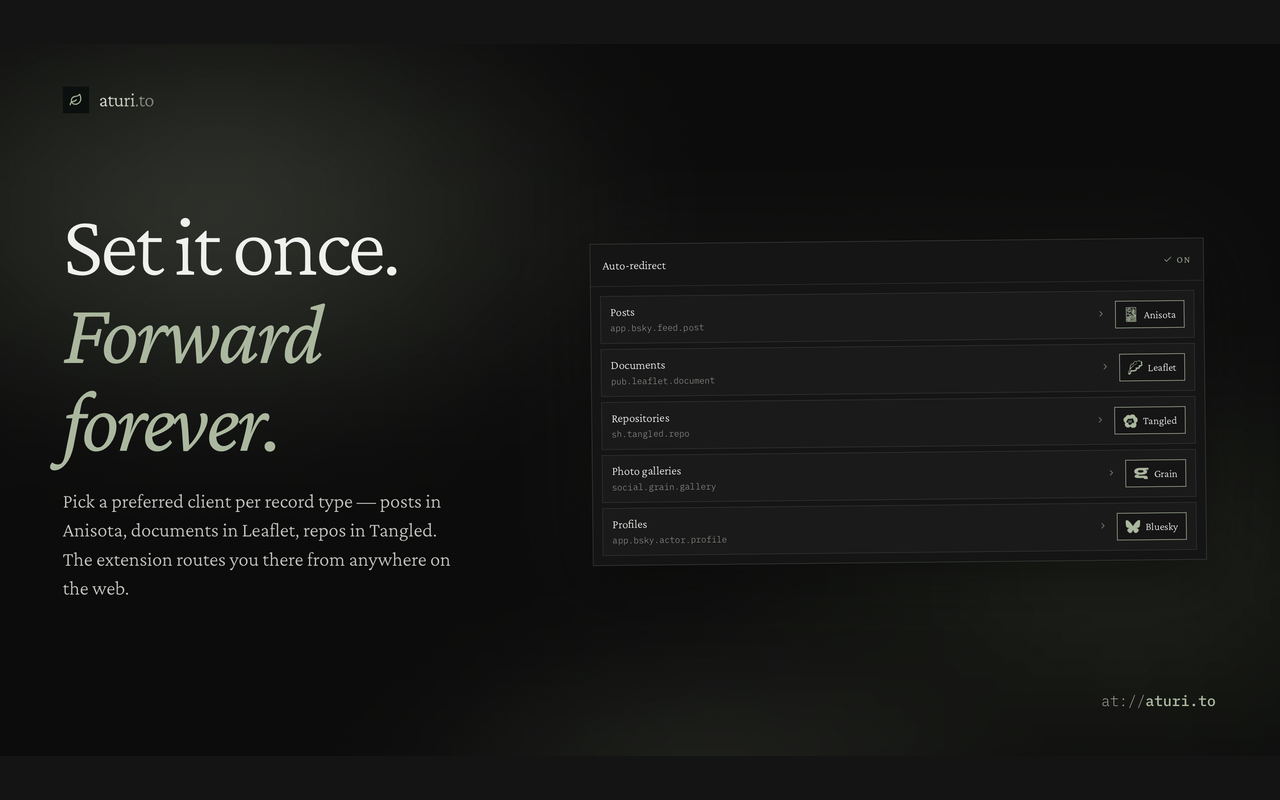1280x800 pixels.
Task: Click the Leaflet feather icon
Action: click(1135, 367)
